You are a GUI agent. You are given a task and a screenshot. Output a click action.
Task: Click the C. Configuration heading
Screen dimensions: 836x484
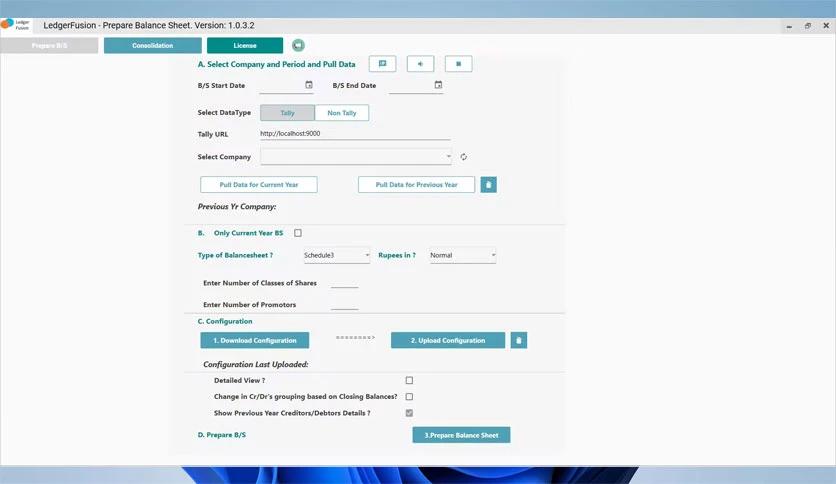click(225, 321)
